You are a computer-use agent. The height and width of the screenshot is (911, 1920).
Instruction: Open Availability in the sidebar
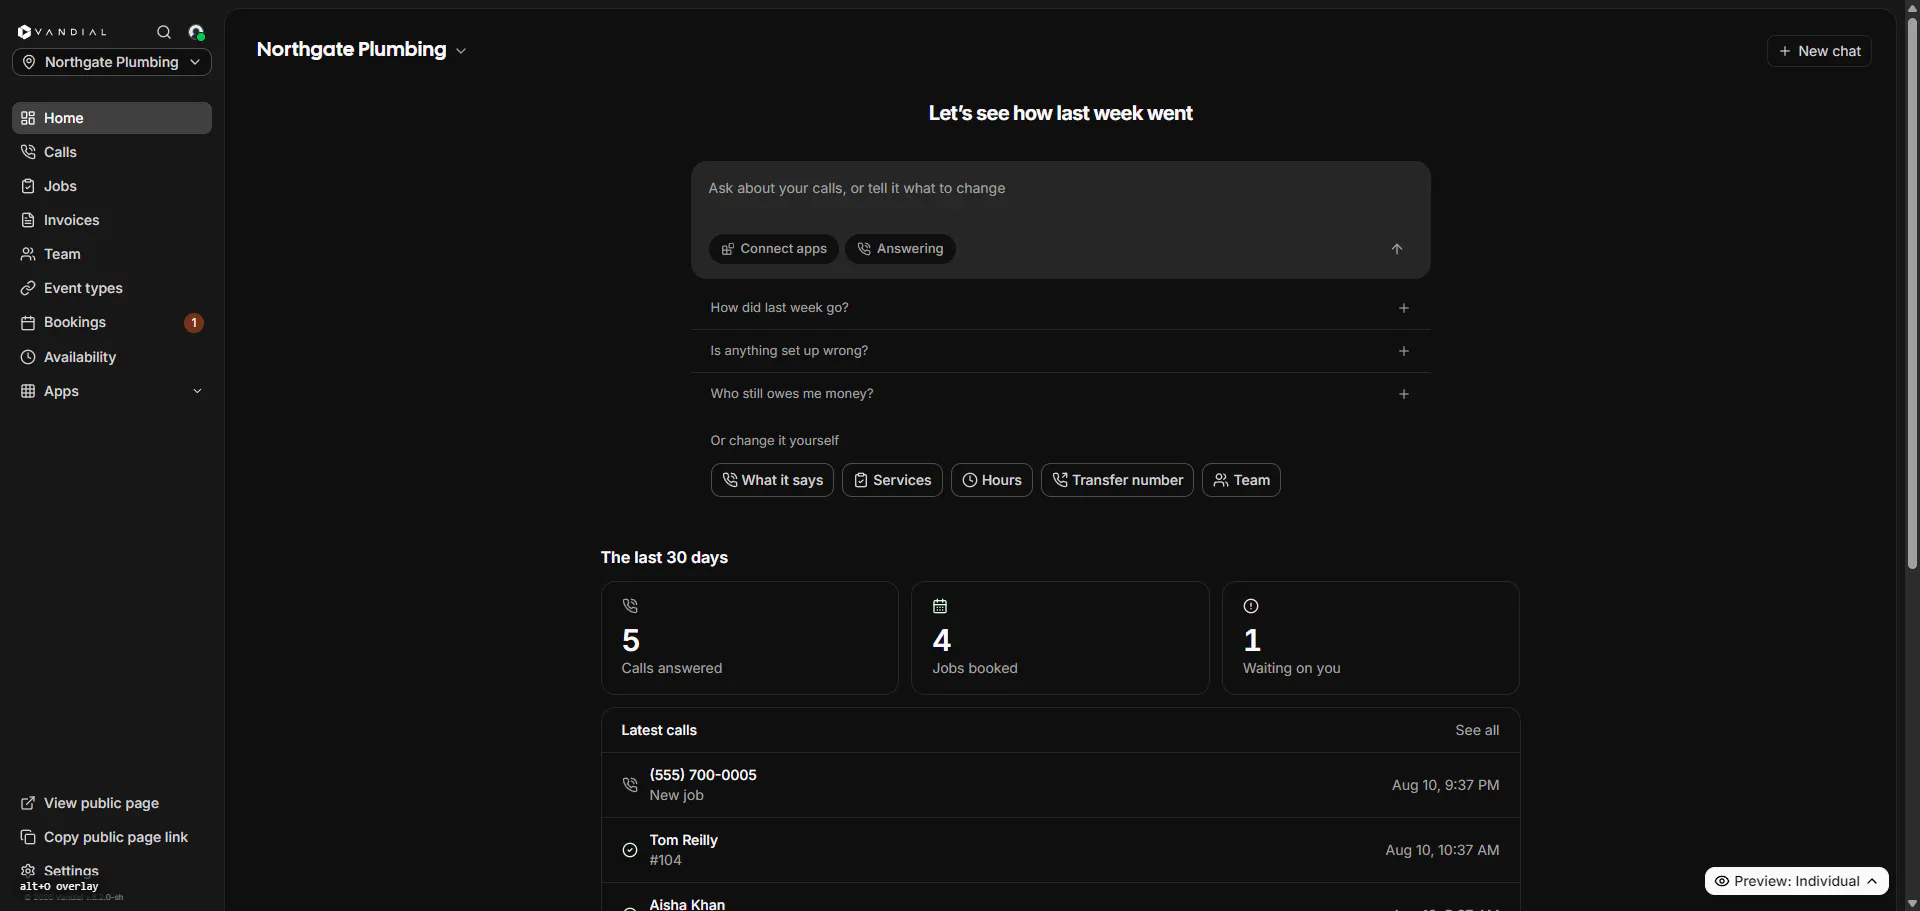[112, 357]
